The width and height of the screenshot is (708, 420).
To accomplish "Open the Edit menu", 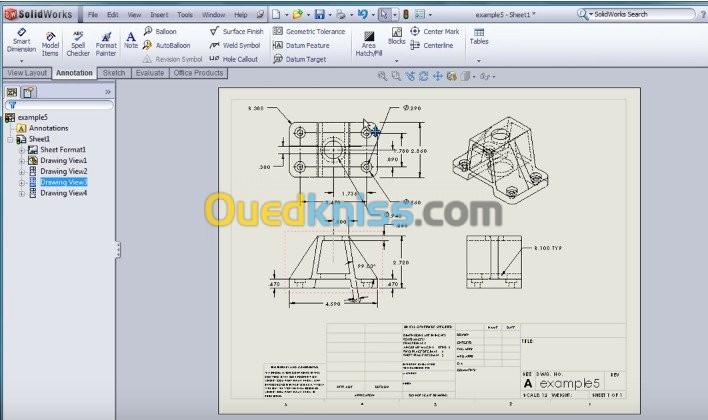I will point(112,14).
